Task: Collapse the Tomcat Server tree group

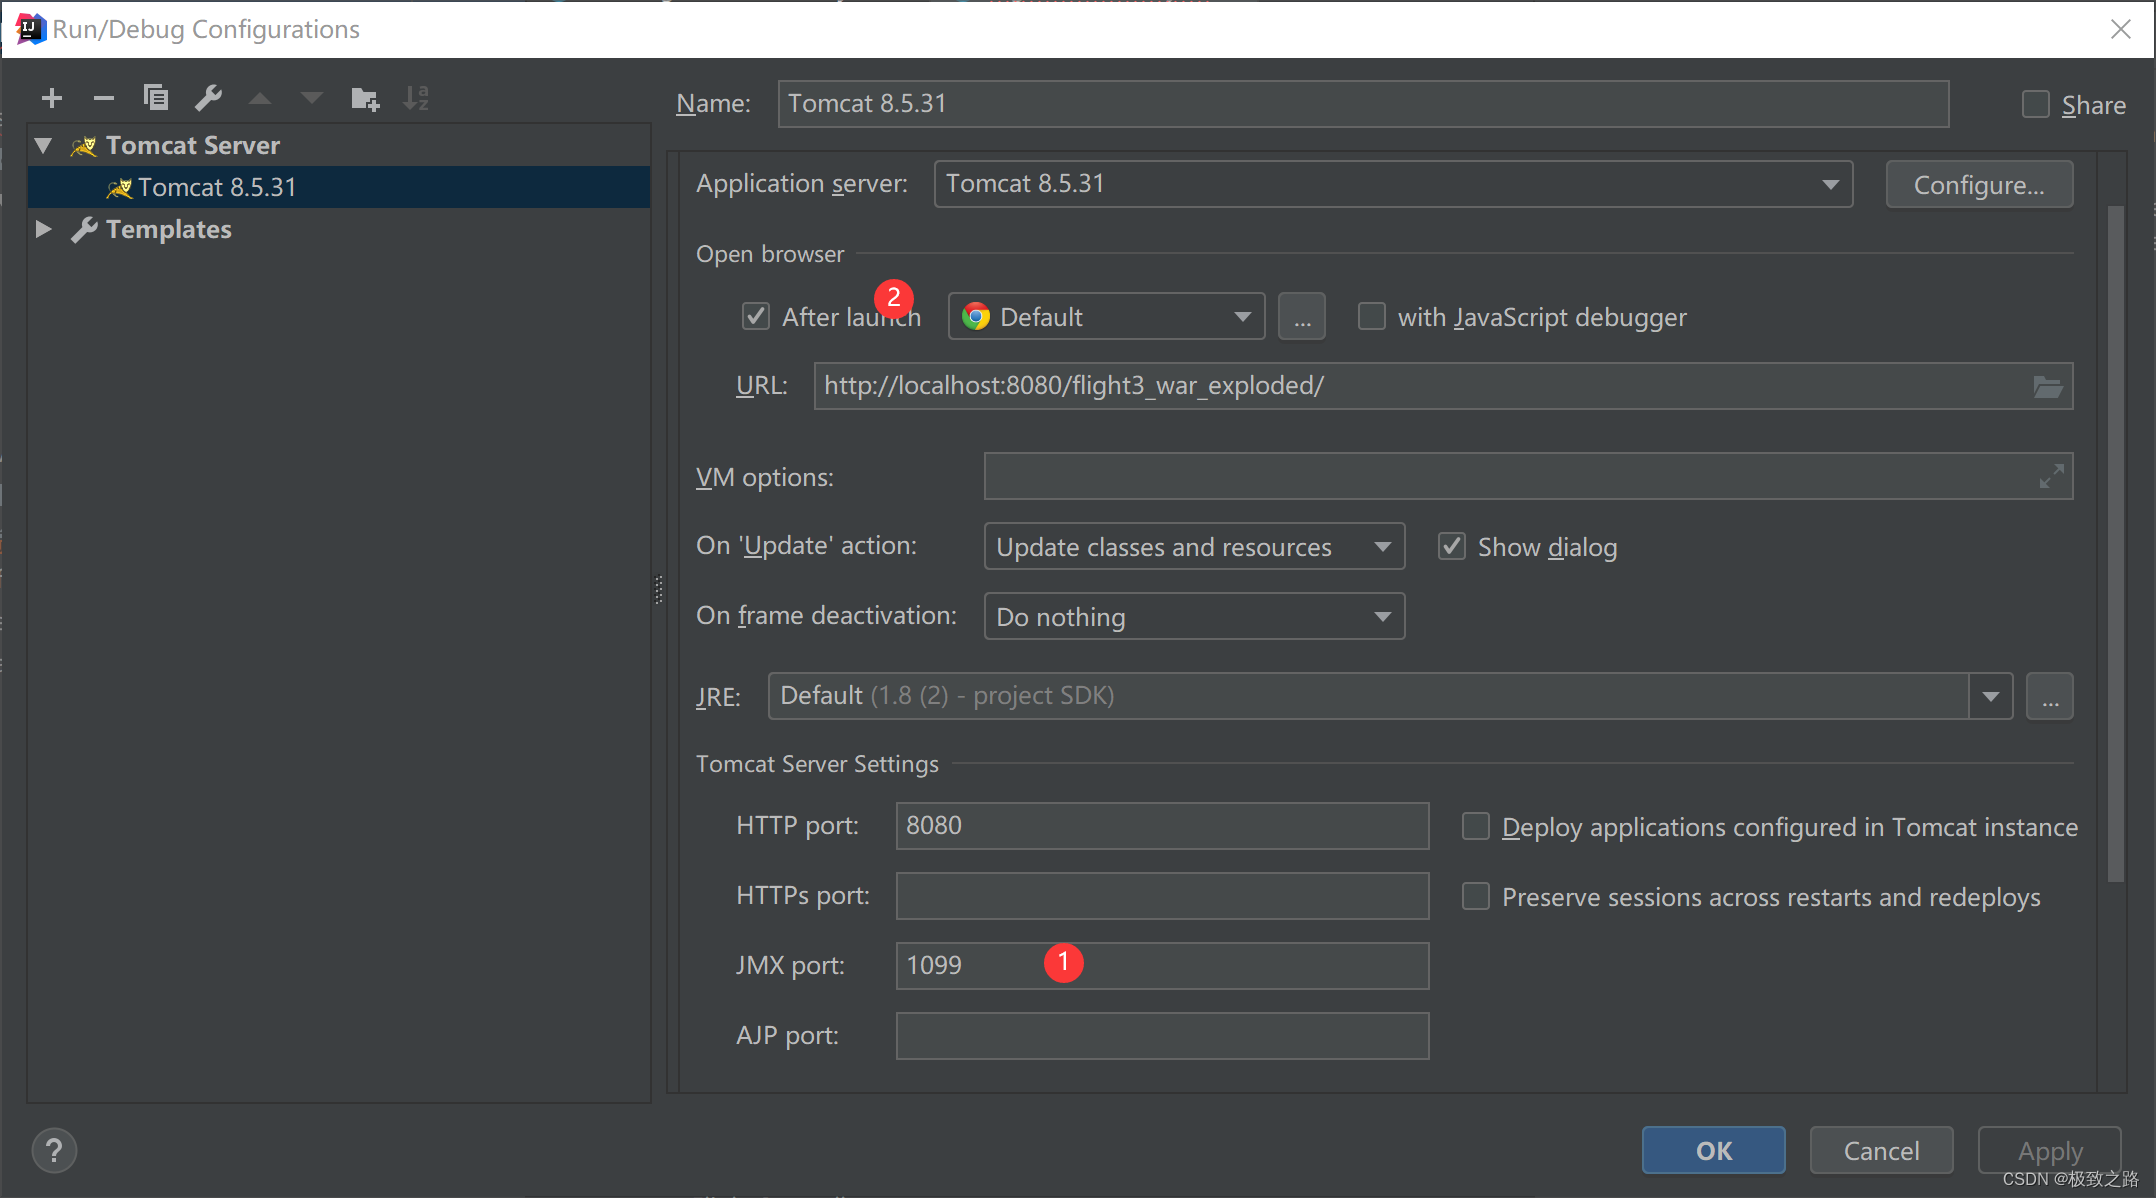Action: tap(43, 146)
